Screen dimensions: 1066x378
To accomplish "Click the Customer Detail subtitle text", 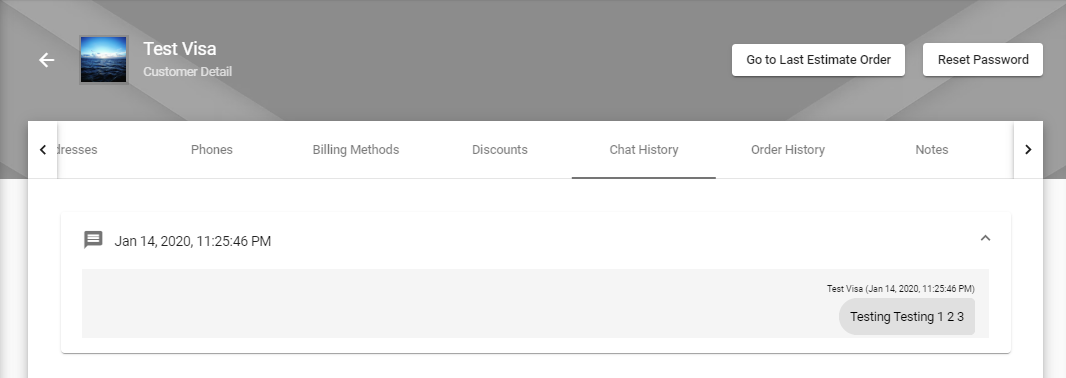I will coord(188,71).
